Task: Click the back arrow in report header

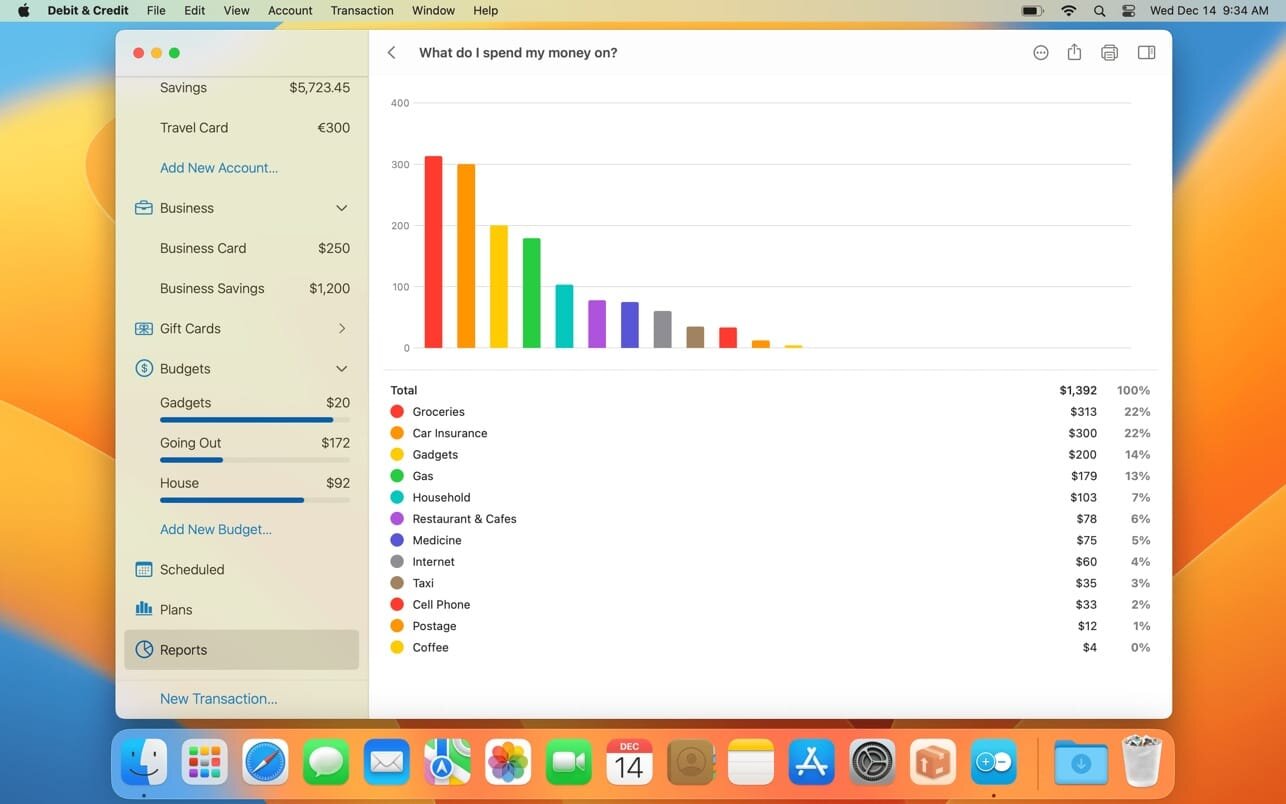Action: (392, 53)
